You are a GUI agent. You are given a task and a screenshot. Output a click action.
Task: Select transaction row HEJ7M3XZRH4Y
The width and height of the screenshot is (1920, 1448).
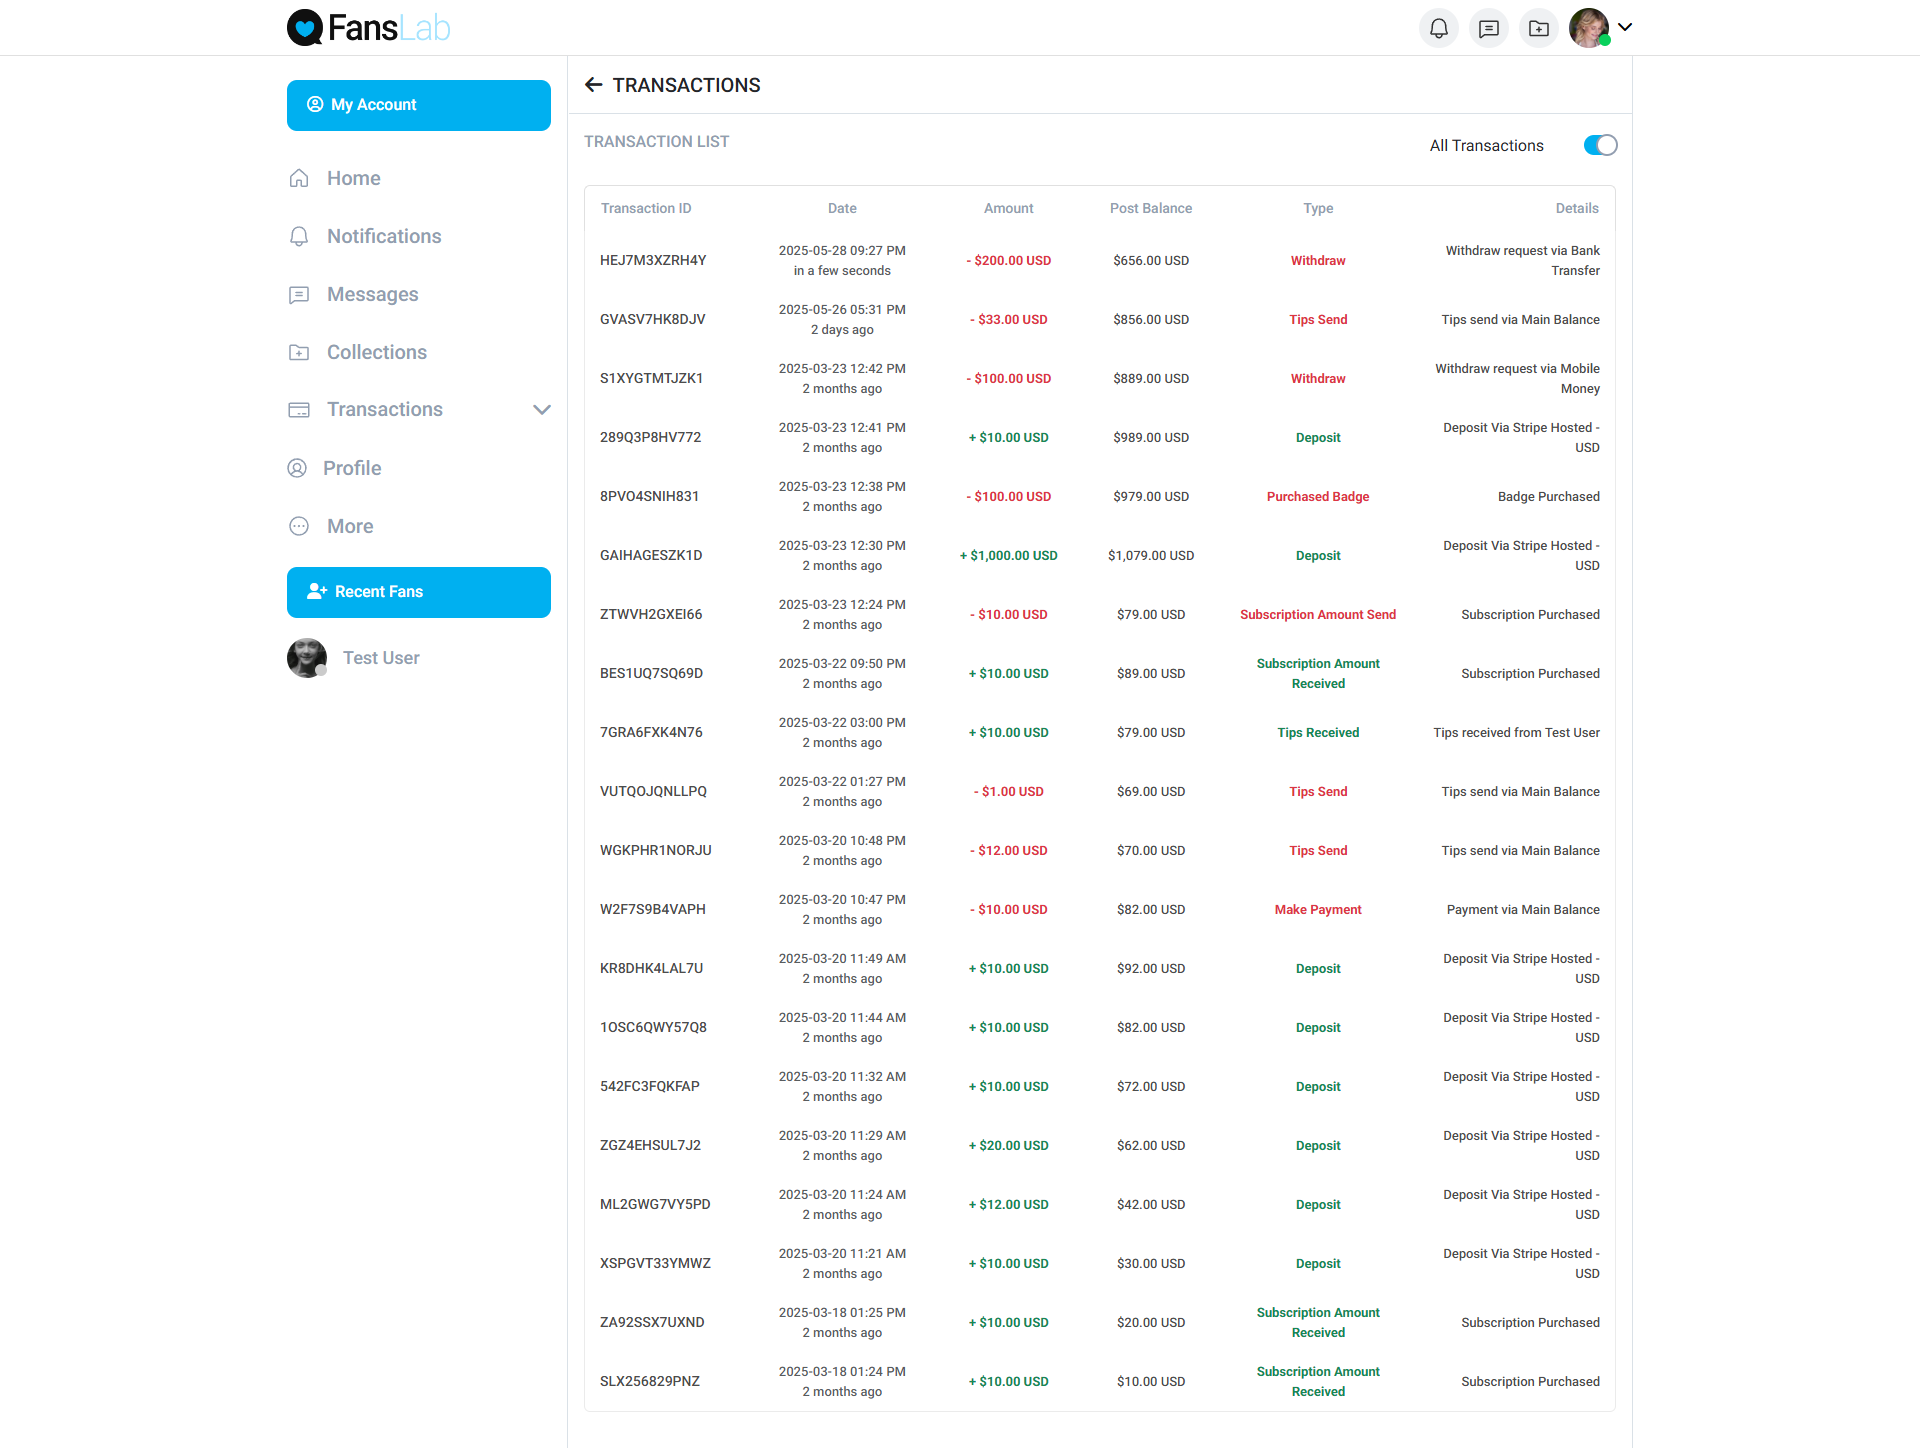pyautogui.click(x=653, y=260)
